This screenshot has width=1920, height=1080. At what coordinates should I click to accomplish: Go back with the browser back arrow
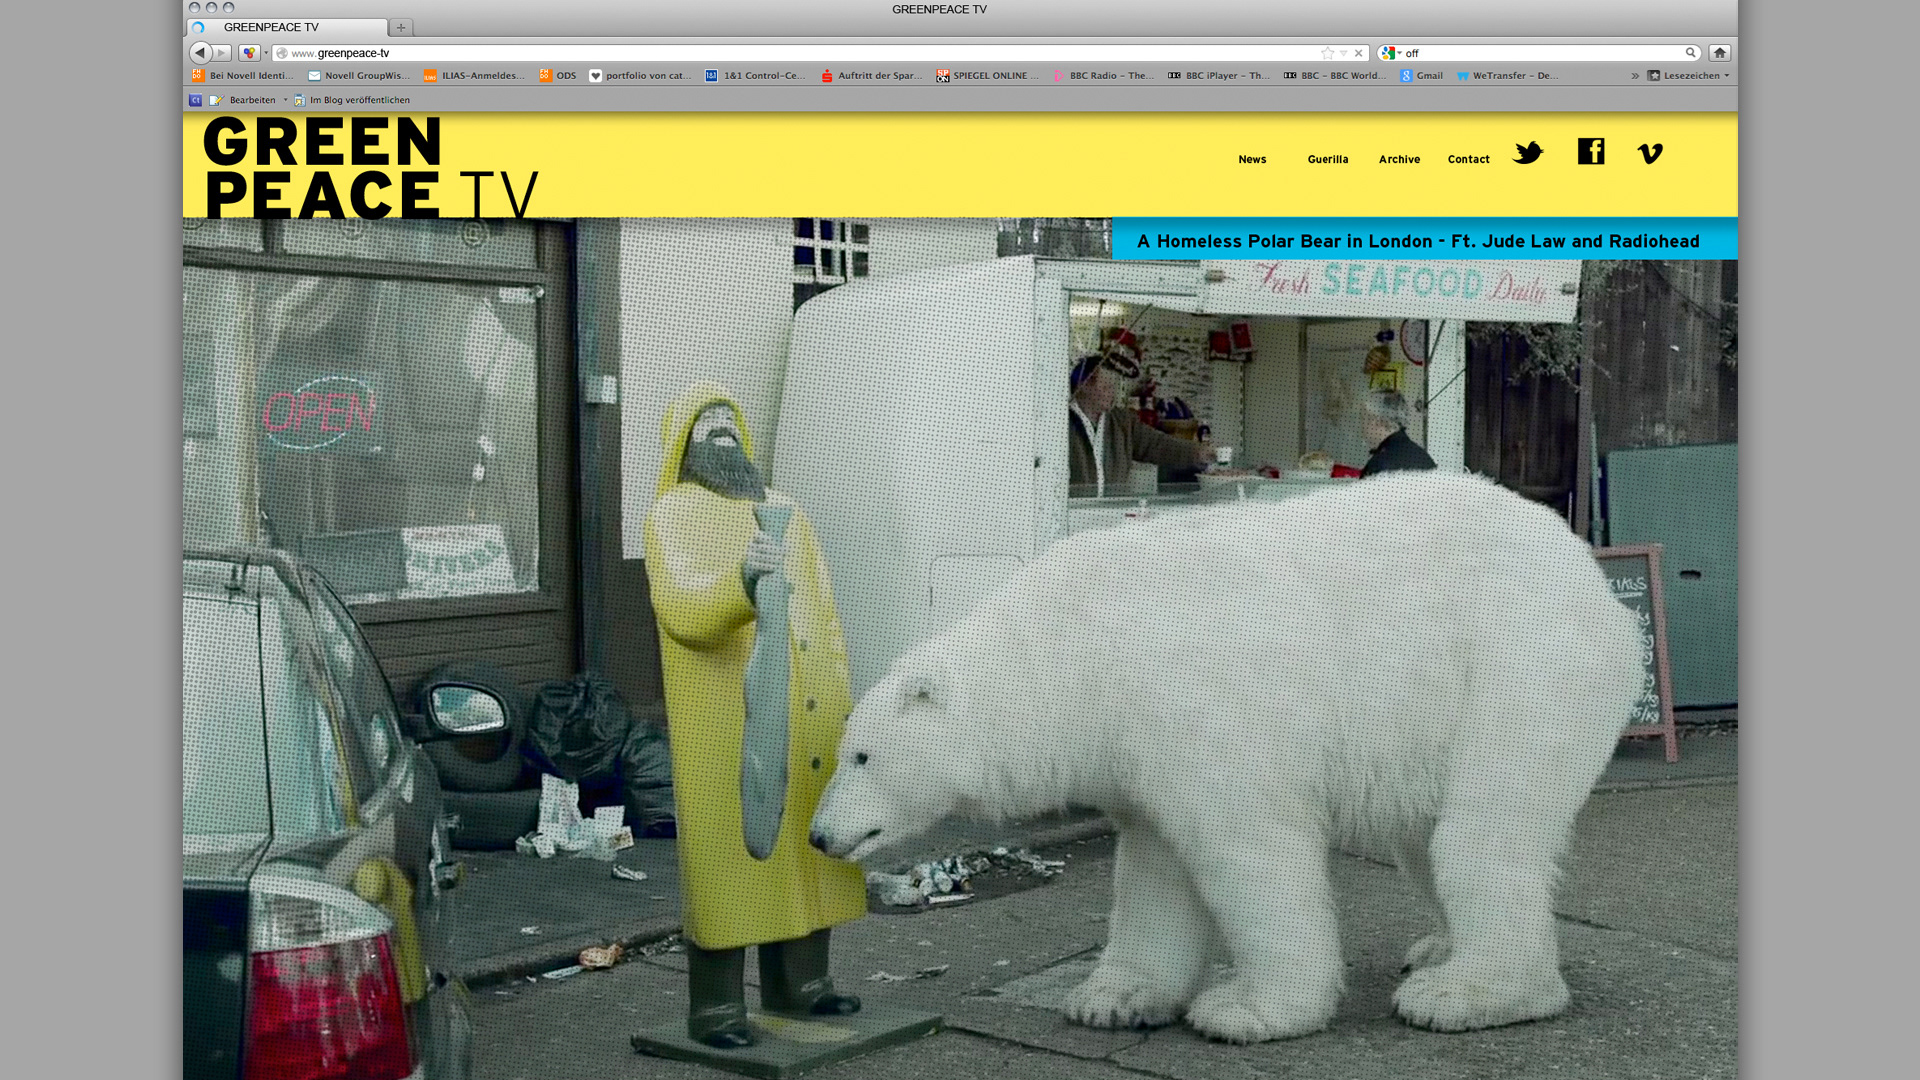coord(200,53)
